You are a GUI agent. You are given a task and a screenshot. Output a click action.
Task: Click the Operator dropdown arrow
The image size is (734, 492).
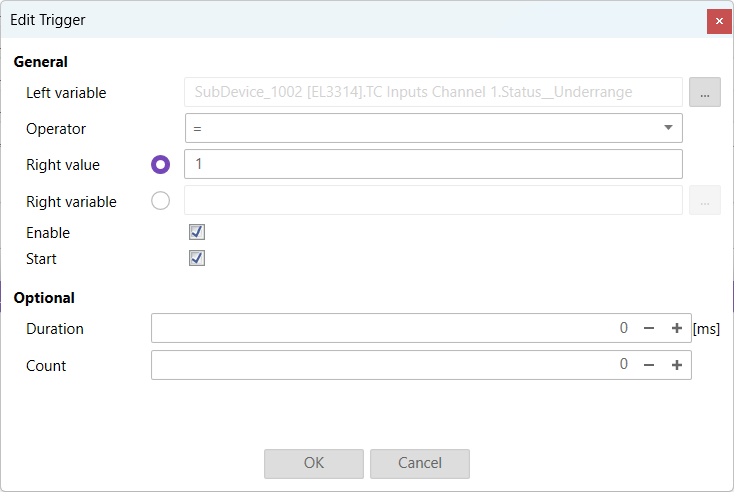tap(668, 128)
